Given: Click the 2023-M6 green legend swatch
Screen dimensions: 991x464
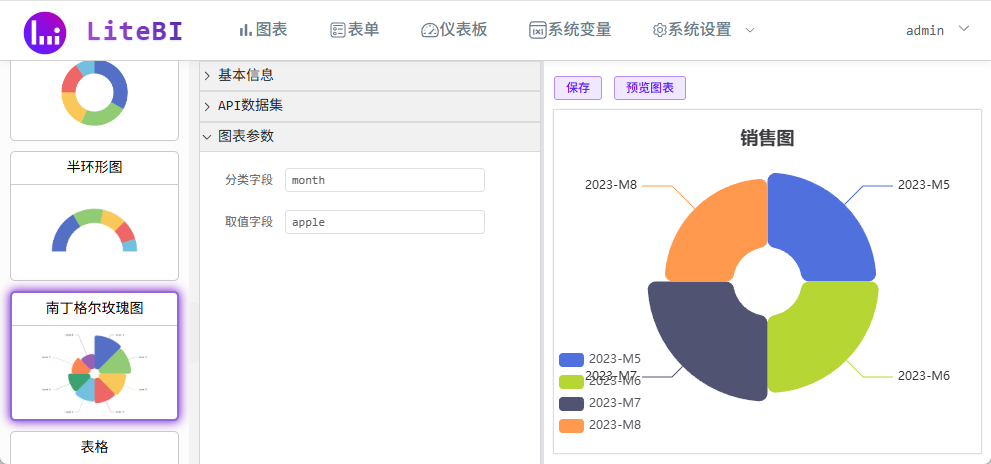Looking at the screenshot, I should click(x=571, y=381).
